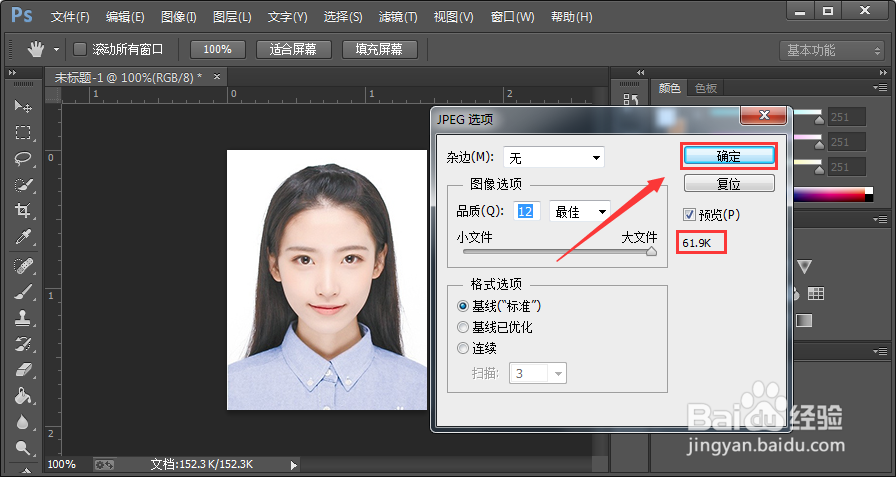The width and height of the screenshot is (896, 477).
Task: Open the 图像(I) menu
Action: (x=179, y=17)
